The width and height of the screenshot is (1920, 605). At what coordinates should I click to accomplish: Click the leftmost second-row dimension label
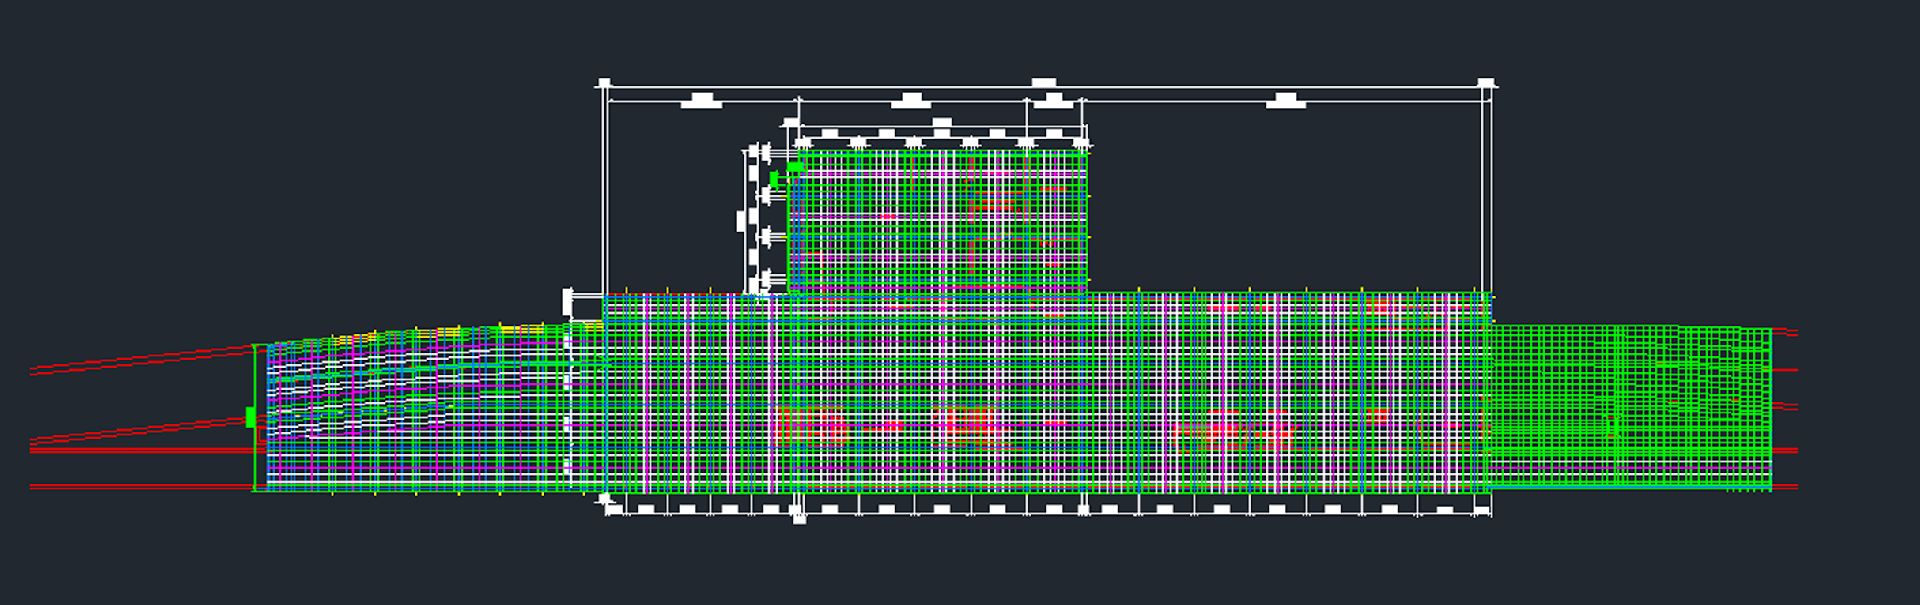click(702, 99)
